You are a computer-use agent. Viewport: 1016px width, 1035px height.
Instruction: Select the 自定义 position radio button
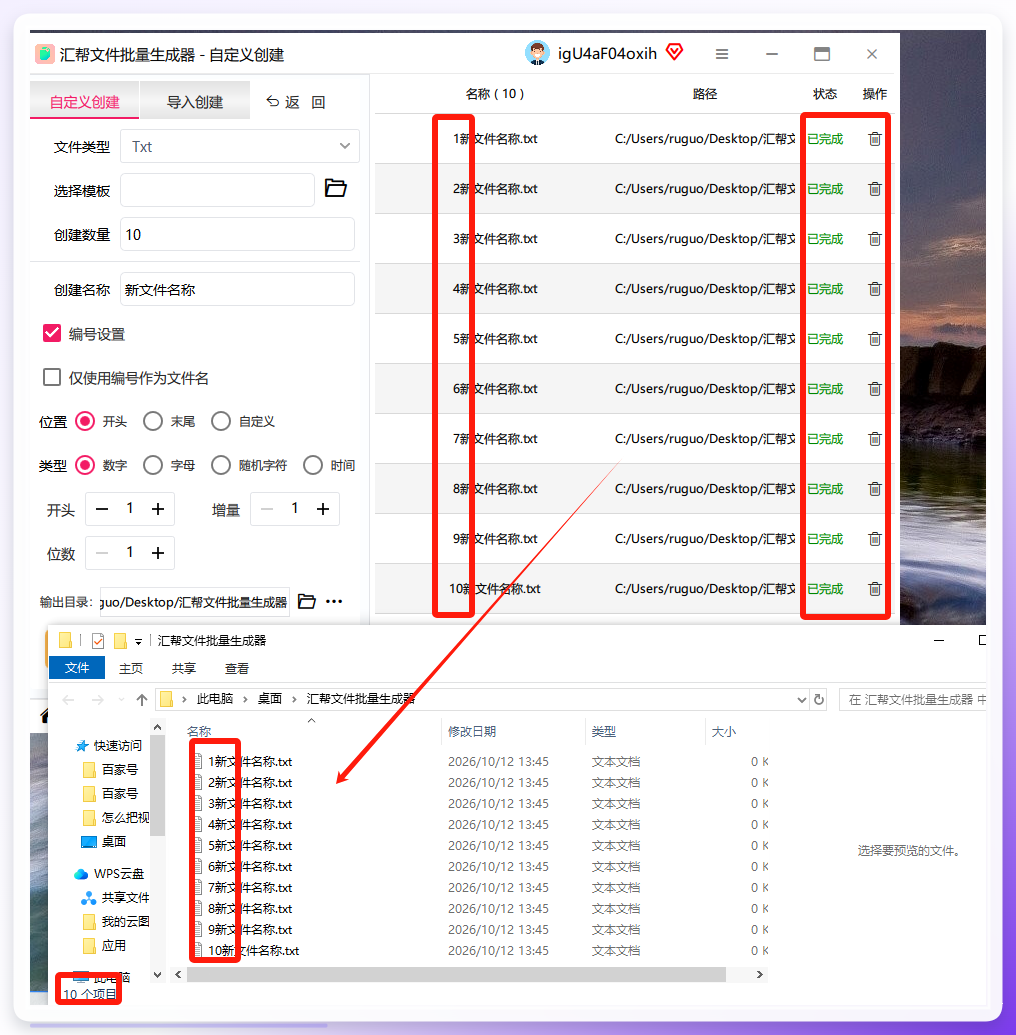click(x=221, y=421)
